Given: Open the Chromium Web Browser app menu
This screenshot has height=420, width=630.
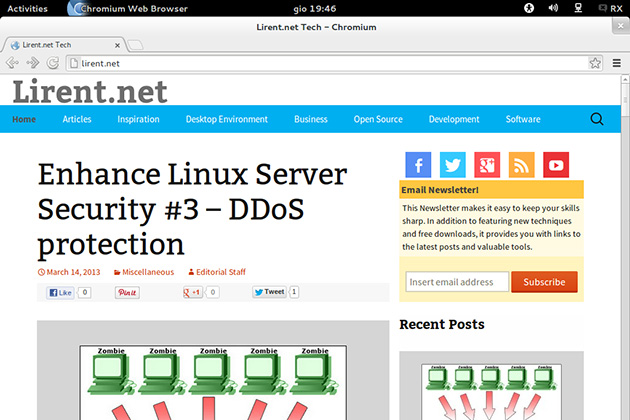Looking at the screenshot, I should pyautogui.click(x=128, y=8).
